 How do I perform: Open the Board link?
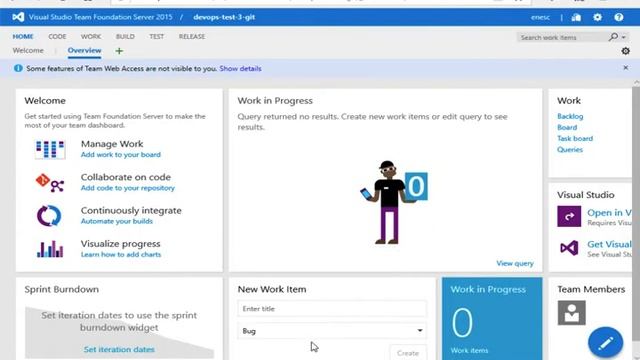[567, 127]
